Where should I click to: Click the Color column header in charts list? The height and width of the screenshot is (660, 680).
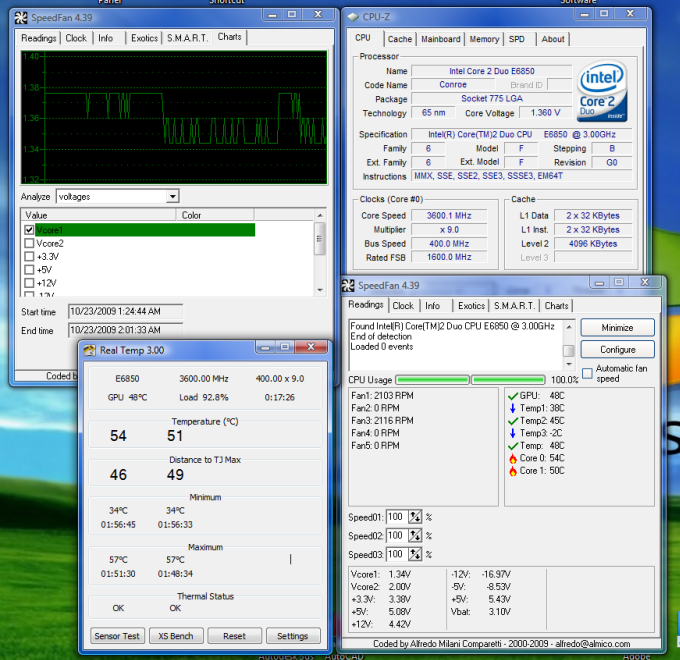(215, 215)
